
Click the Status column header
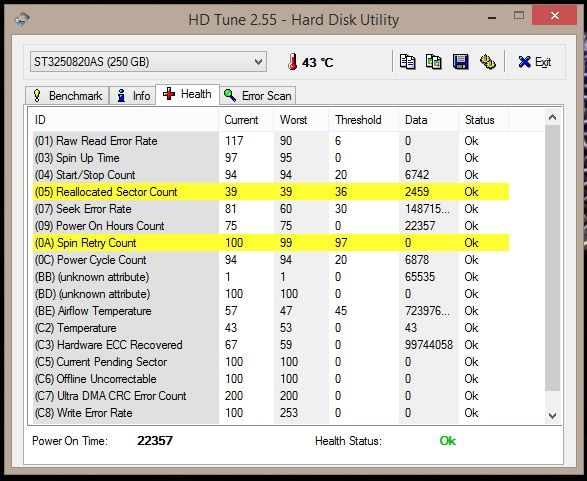[x=483, y=120]
